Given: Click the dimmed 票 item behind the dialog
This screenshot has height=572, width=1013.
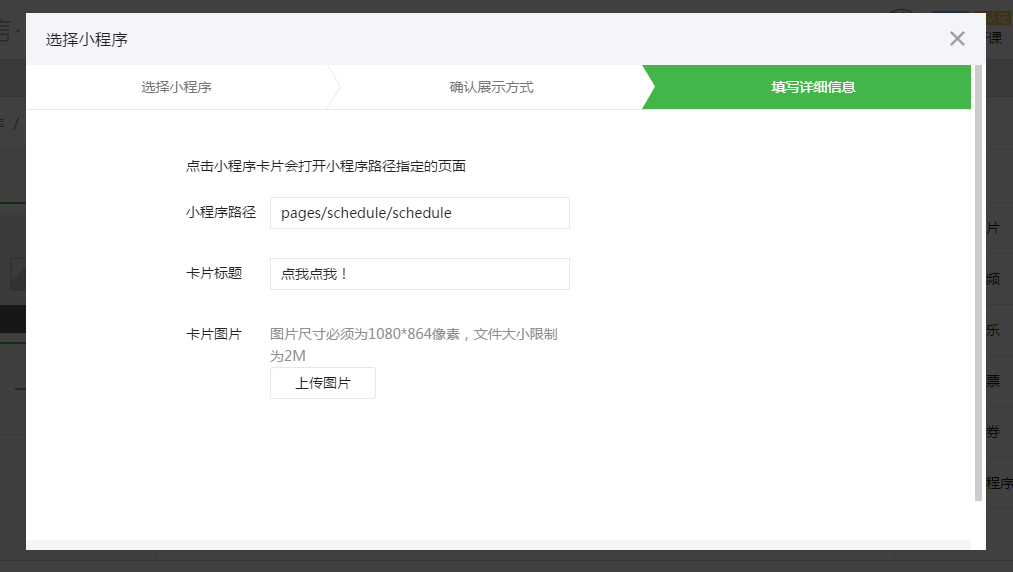Looking at the screenshot, I should [993, 380].
